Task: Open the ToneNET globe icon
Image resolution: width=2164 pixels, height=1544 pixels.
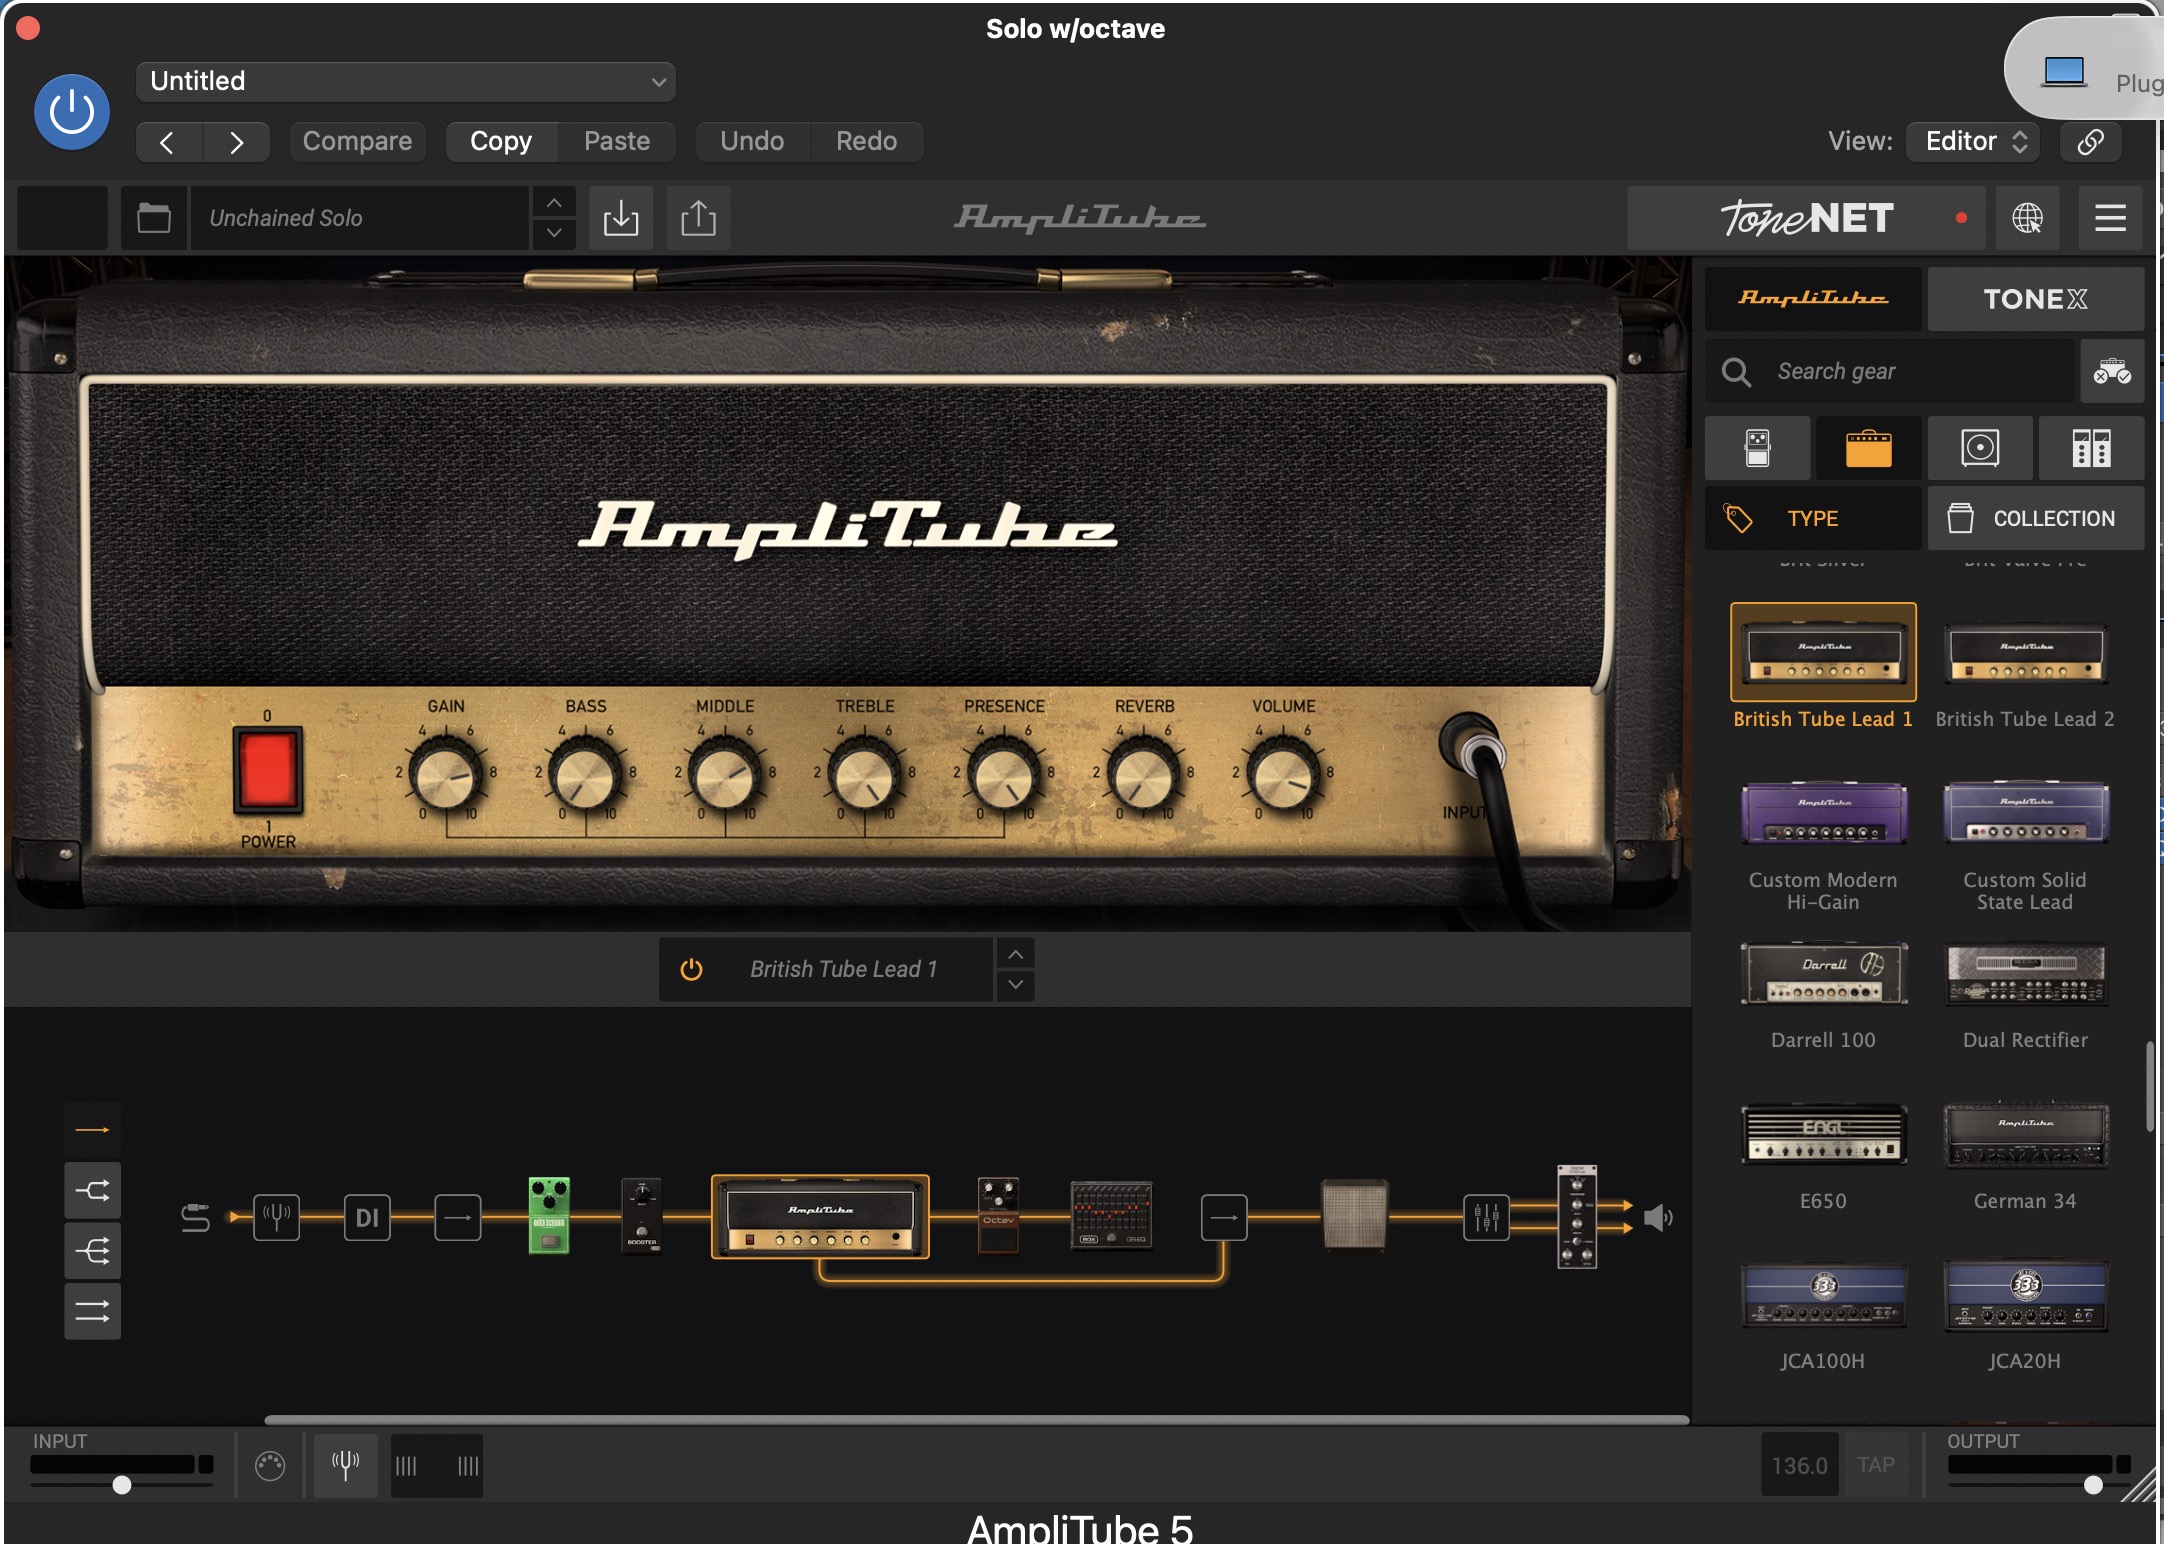Action: pos(2027,218)
